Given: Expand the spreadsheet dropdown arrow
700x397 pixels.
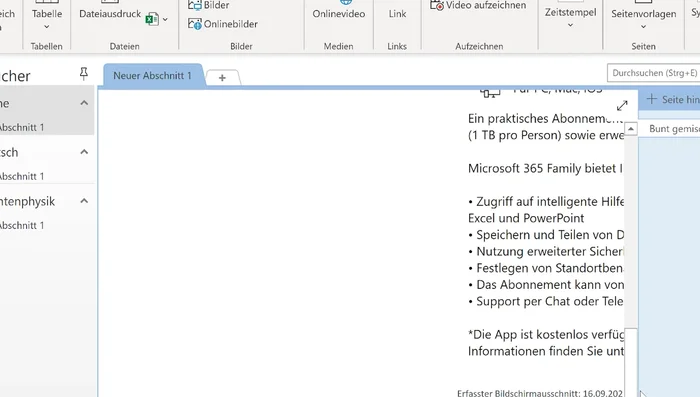Looking at the screenshot, I should 165,19.
